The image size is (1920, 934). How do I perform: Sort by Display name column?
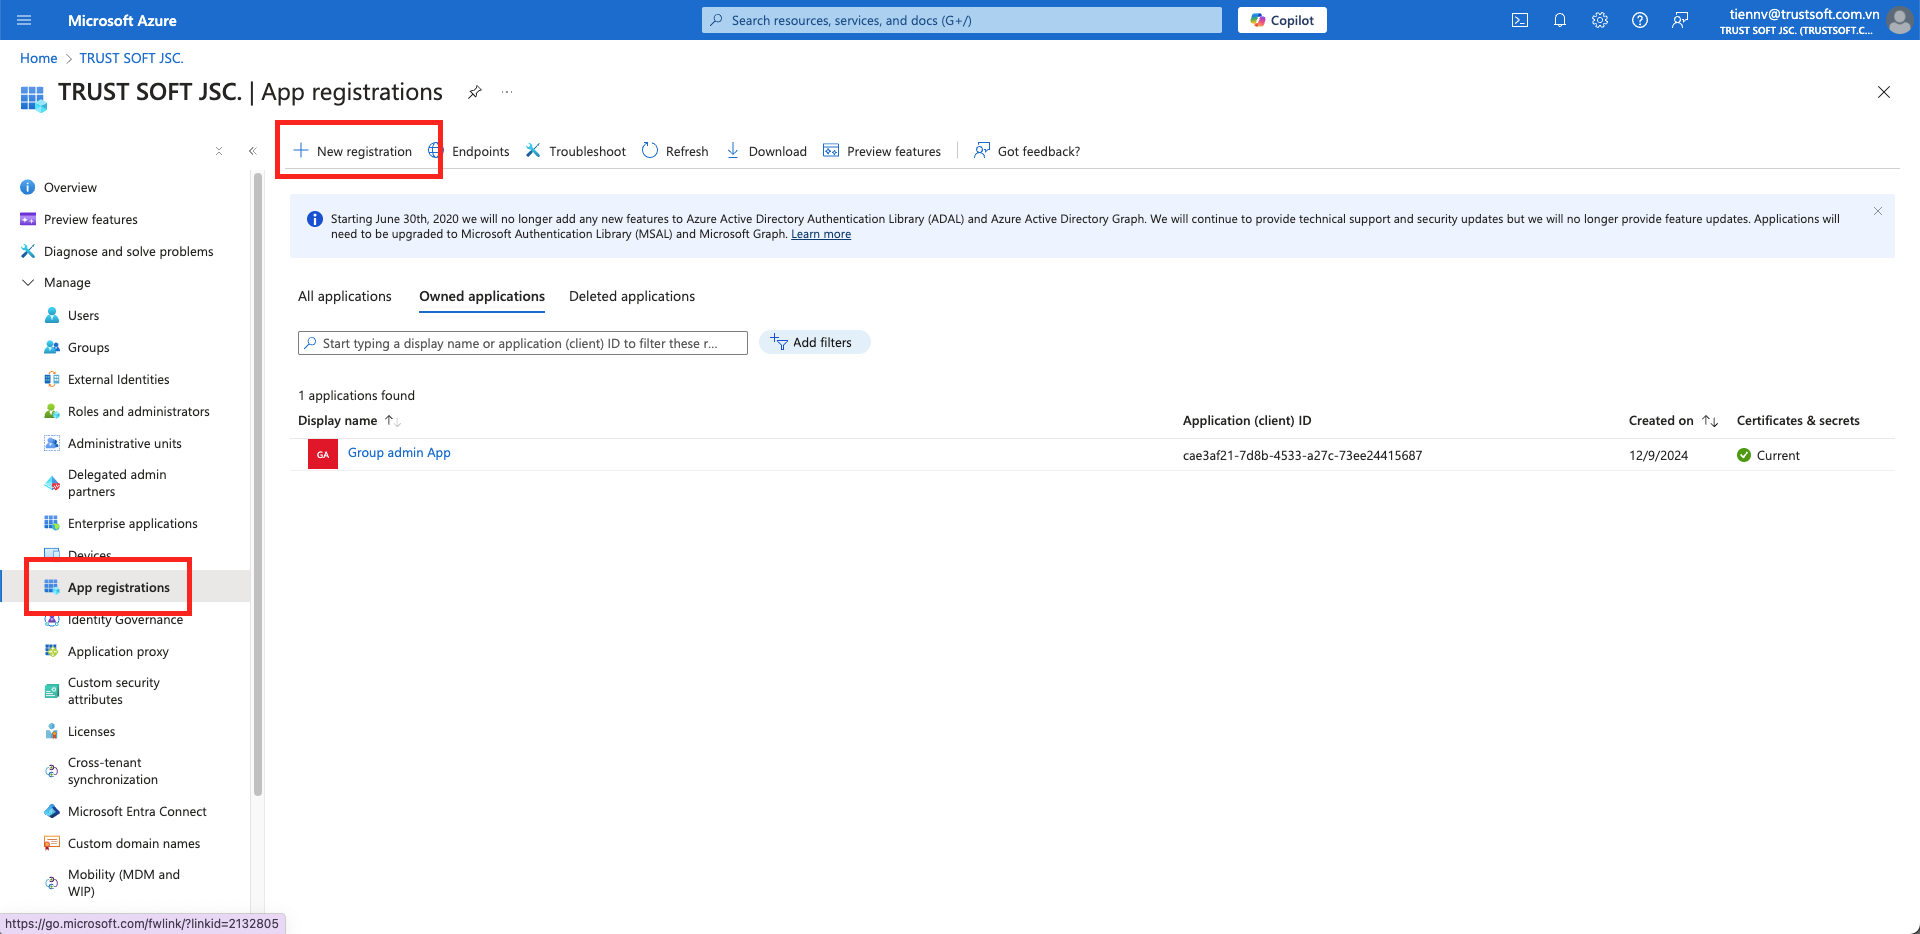pos(349,420)
